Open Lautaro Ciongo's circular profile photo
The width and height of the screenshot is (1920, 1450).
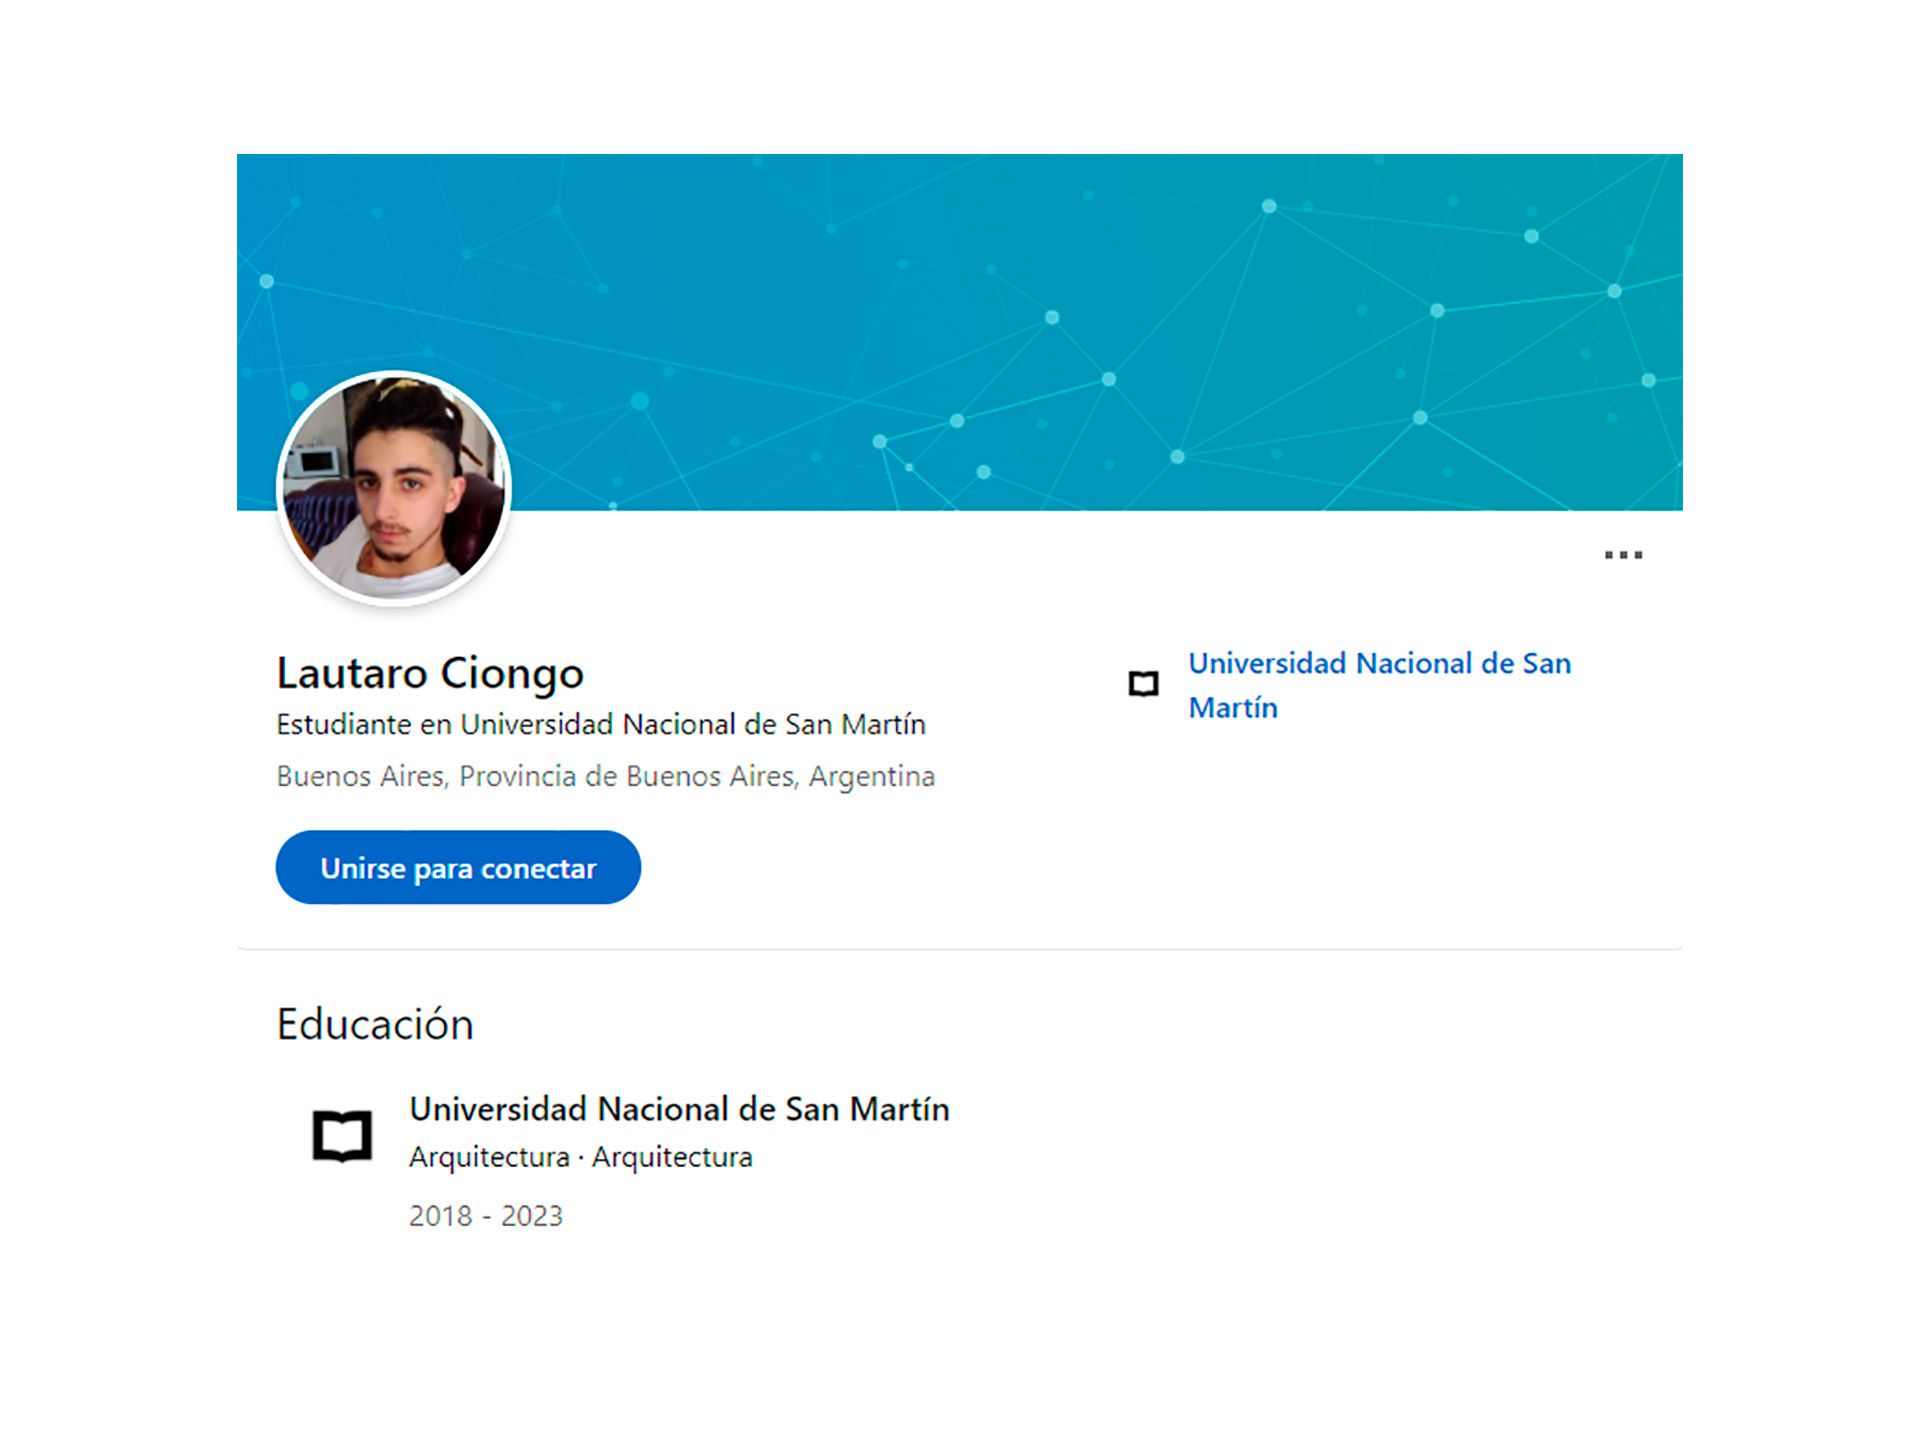(x=394, y=488)
